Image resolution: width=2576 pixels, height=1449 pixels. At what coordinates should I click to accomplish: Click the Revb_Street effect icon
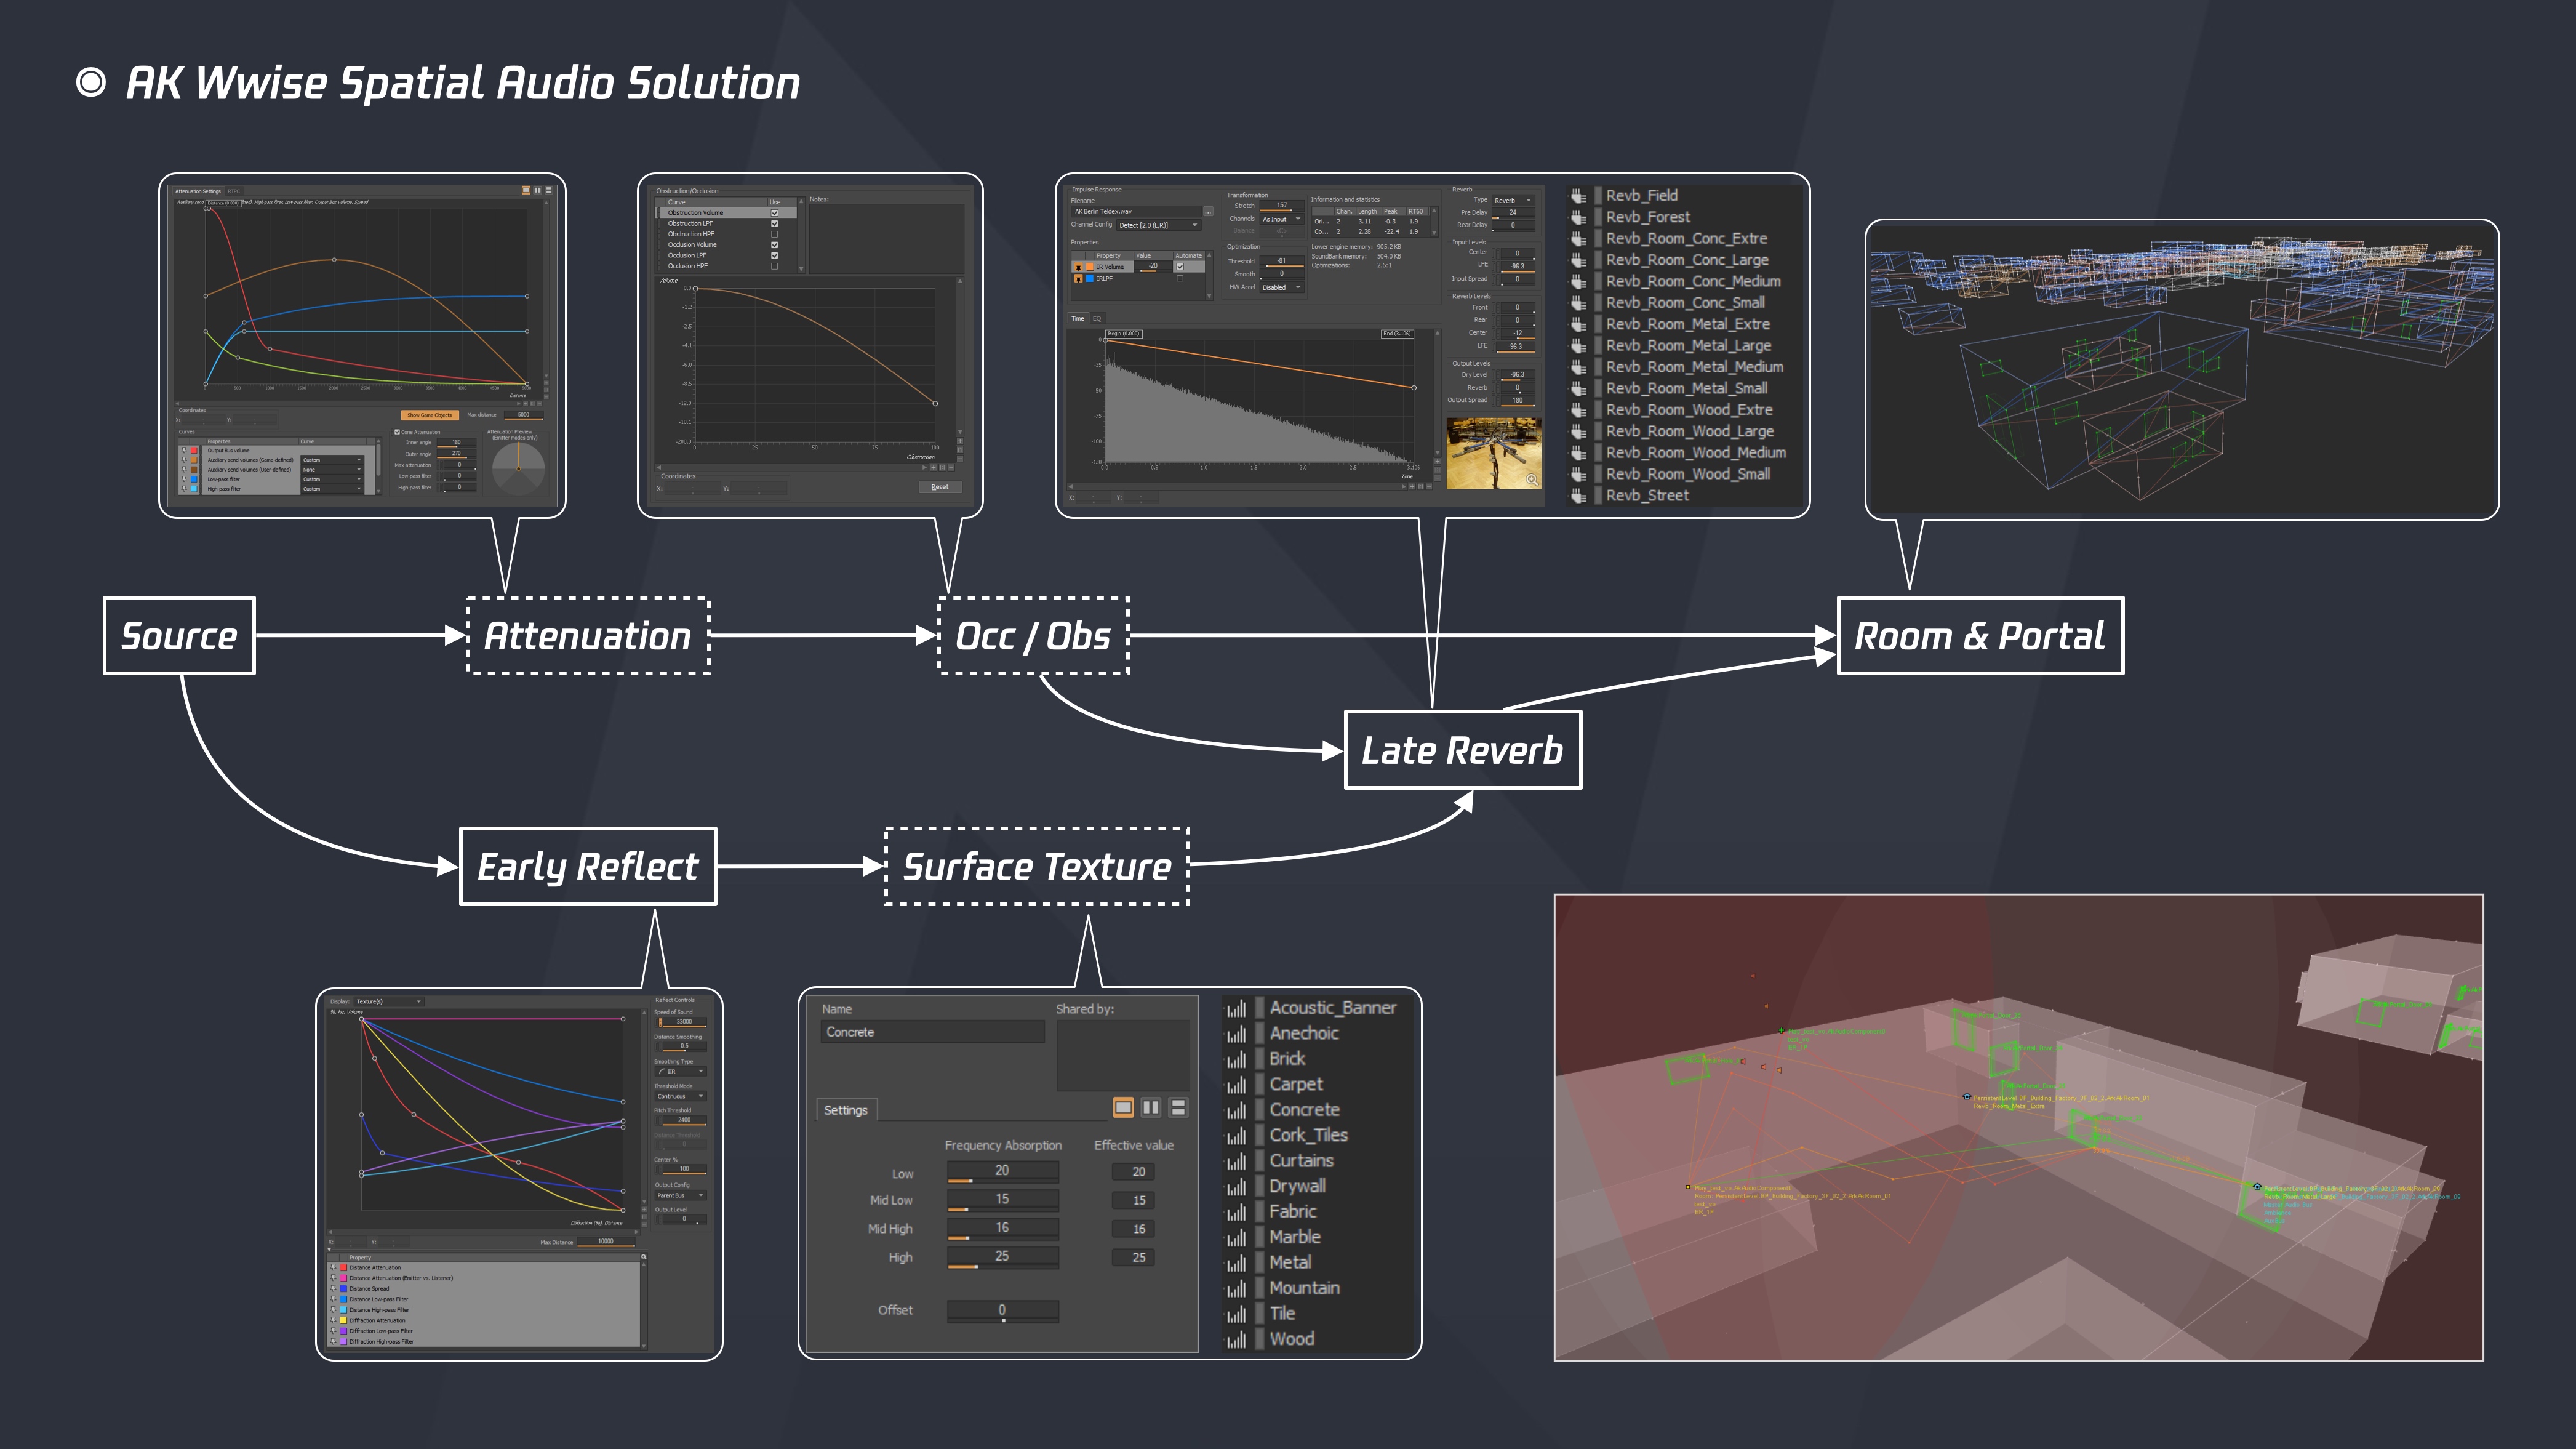[x=1579, y=495]
